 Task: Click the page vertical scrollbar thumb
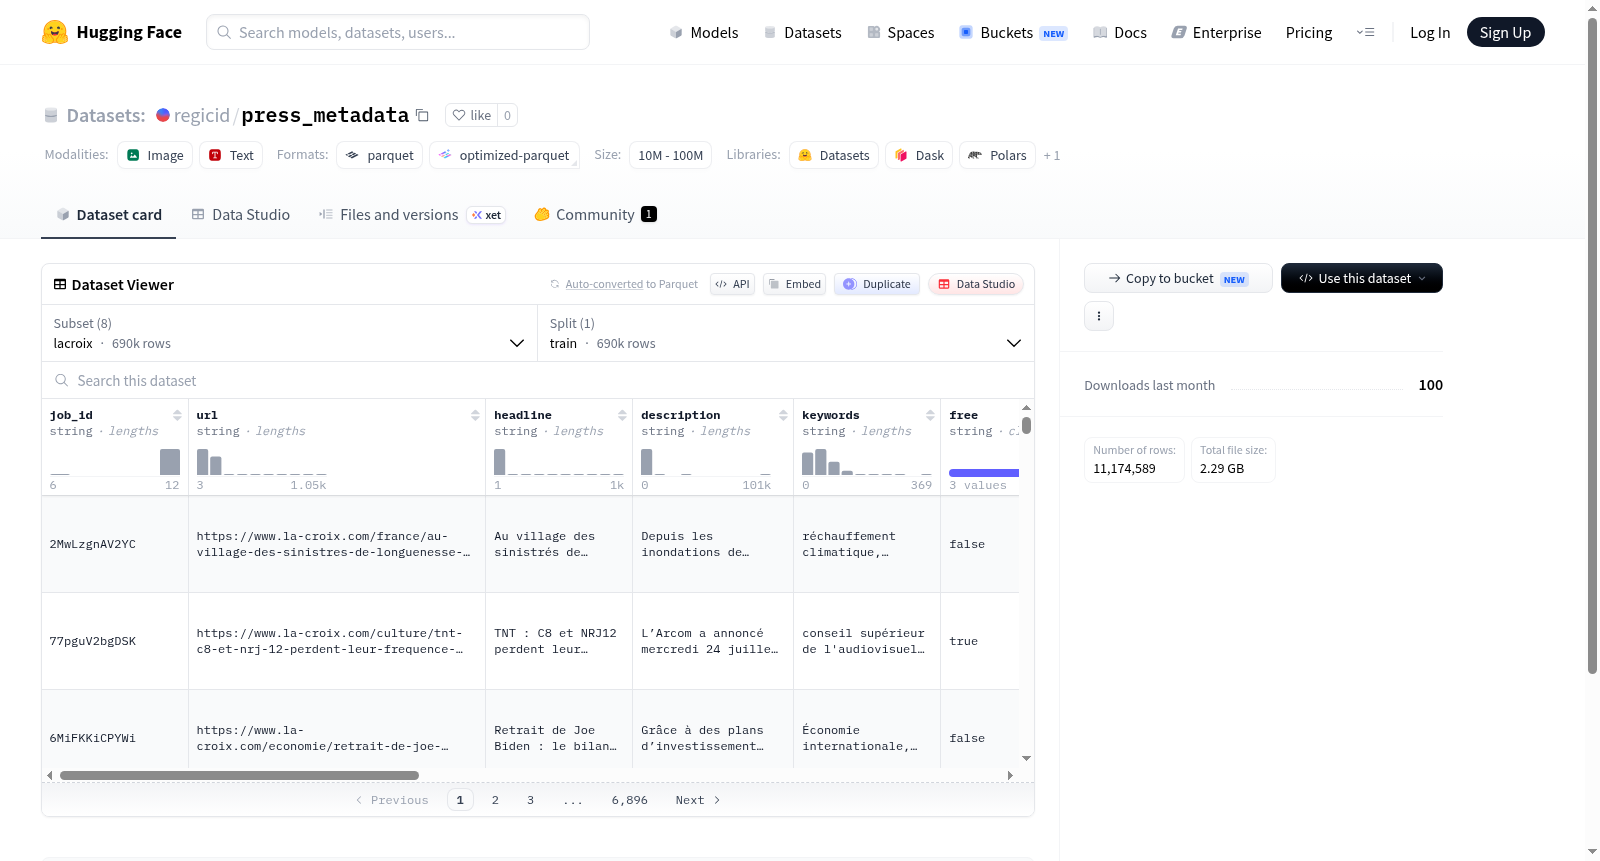click(x=1592, y=345)
